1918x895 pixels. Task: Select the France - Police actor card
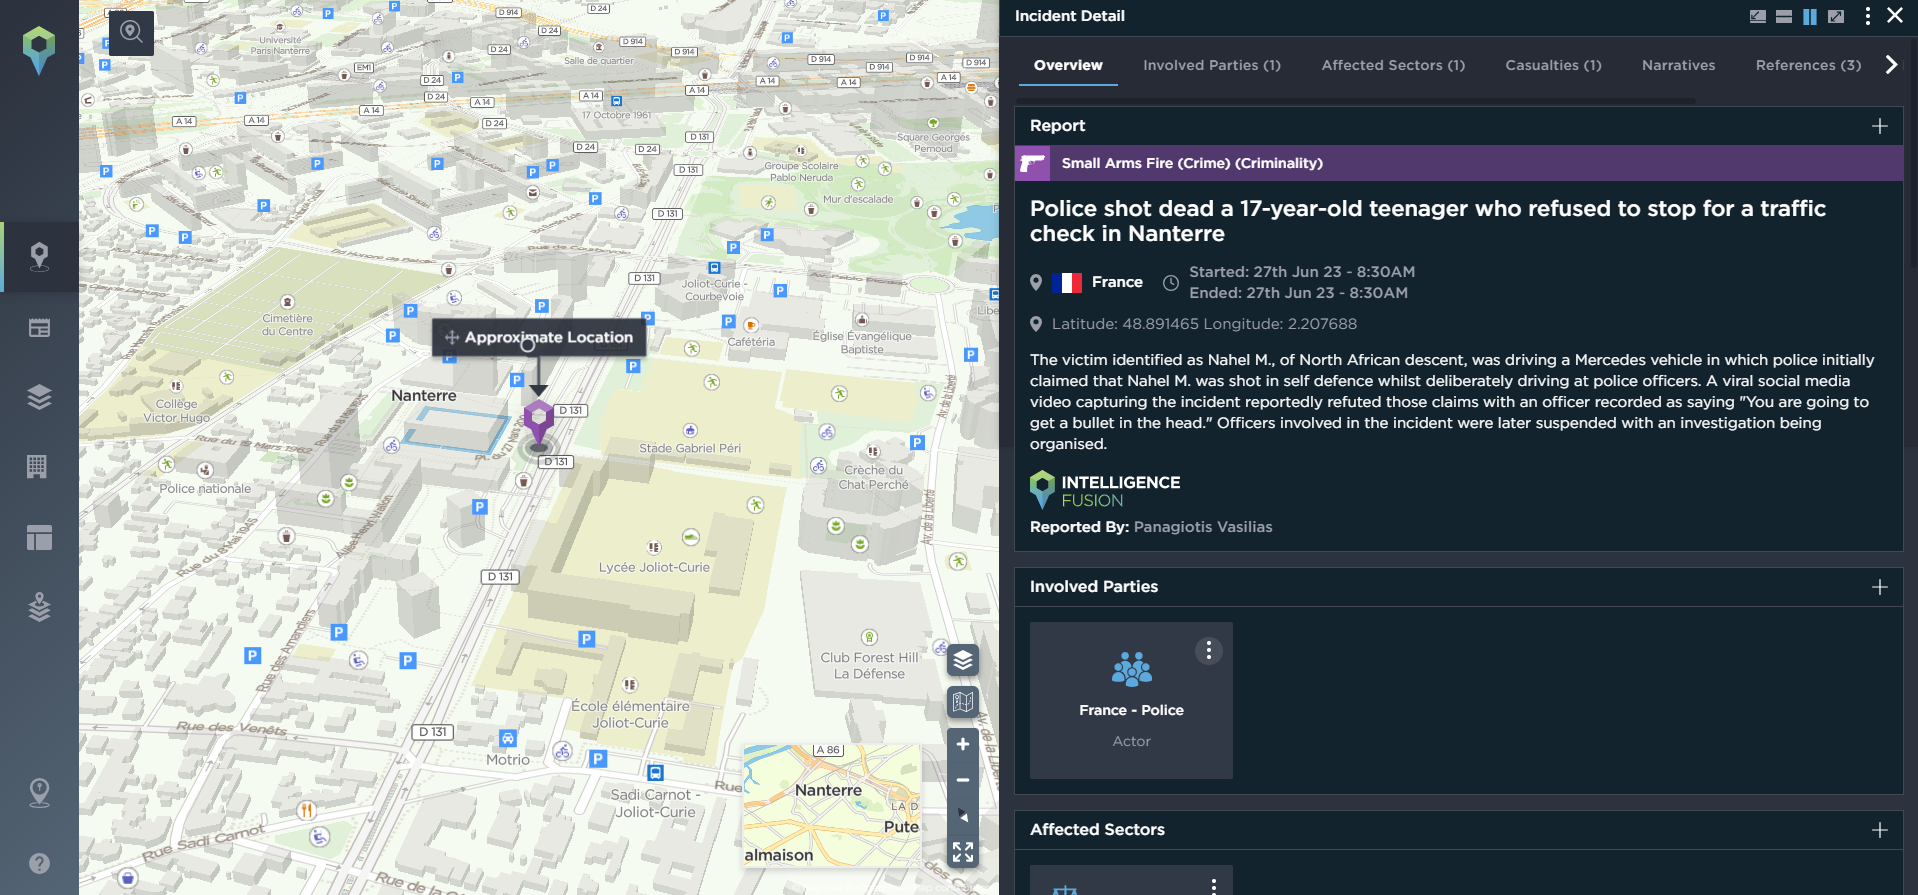[x=1131, y=700]
